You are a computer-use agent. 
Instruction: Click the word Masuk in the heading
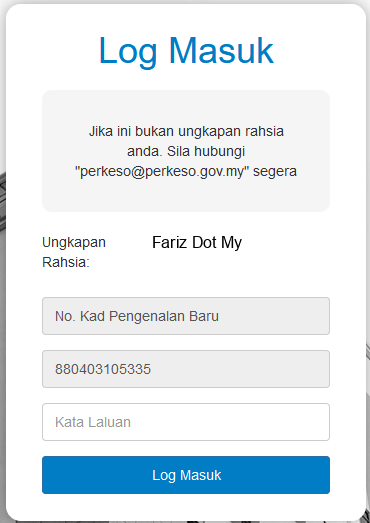click(222, 51)
